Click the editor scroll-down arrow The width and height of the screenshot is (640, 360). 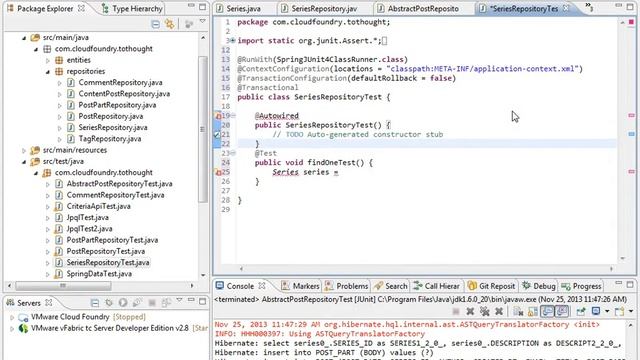pyautogui.click(x=622, y=258)
